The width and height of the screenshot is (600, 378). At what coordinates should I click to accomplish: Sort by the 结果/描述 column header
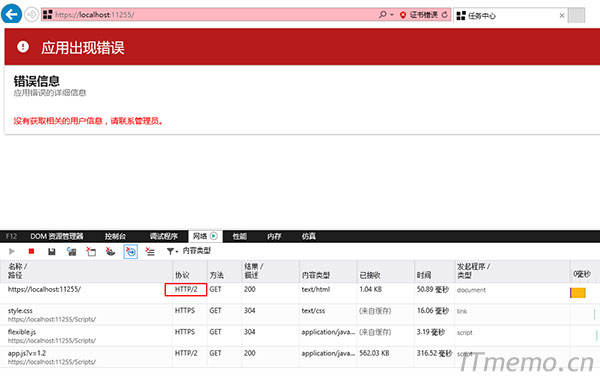coord(270,271)
